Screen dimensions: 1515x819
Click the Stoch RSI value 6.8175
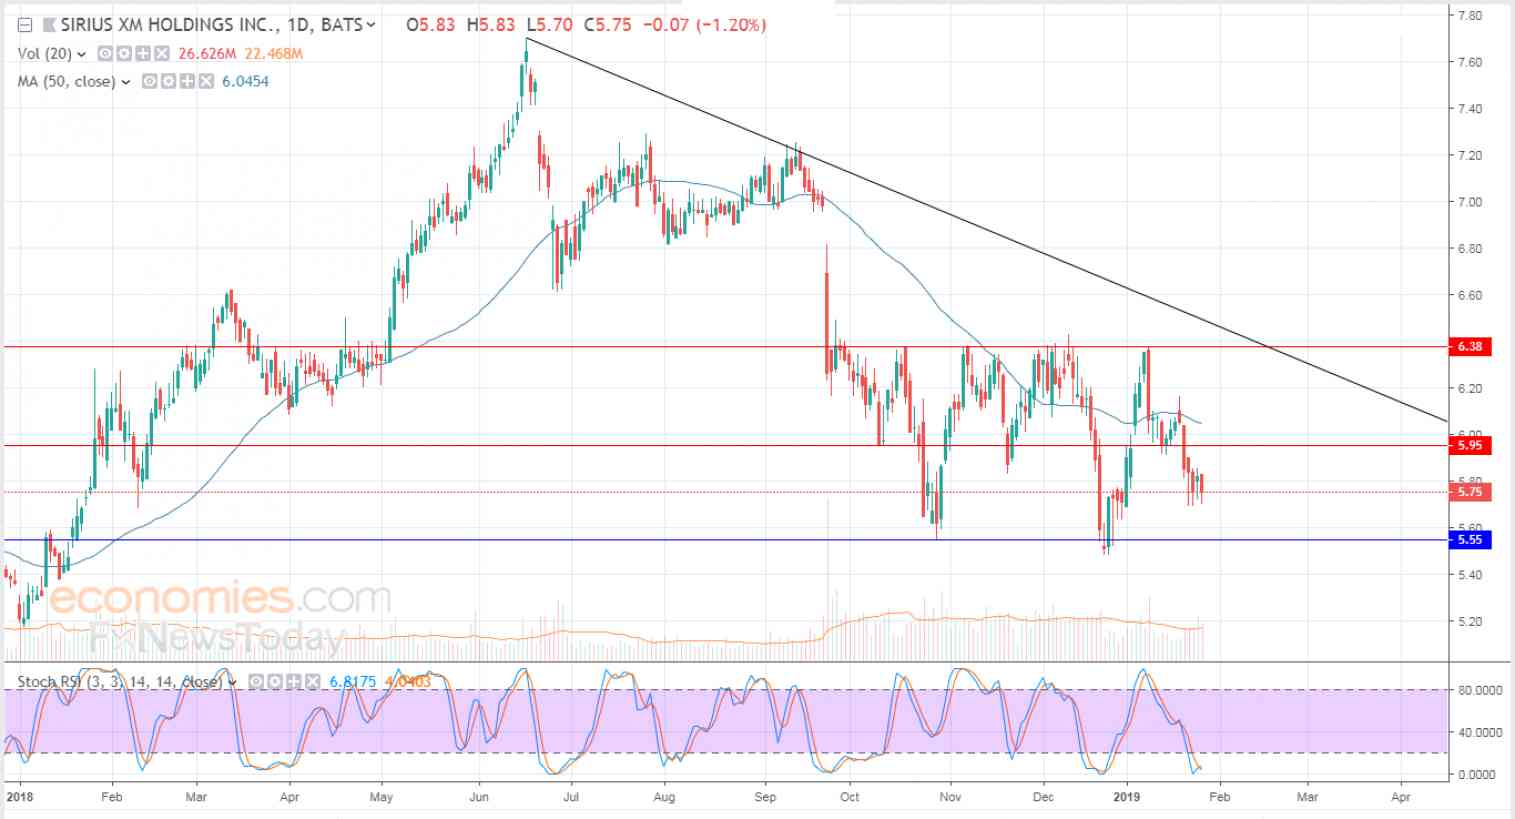[x=352, y=682]
